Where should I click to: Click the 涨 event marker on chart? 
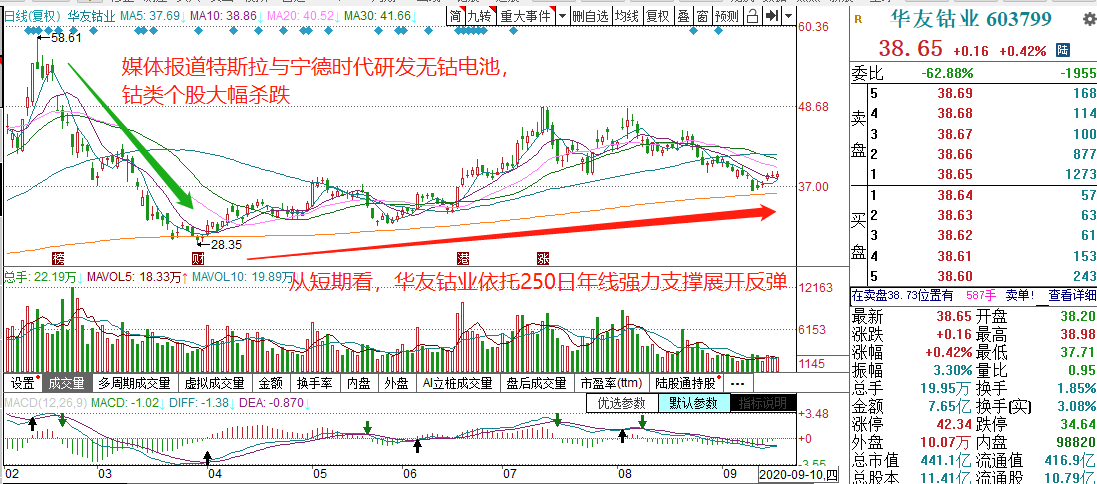click(543, 258)
